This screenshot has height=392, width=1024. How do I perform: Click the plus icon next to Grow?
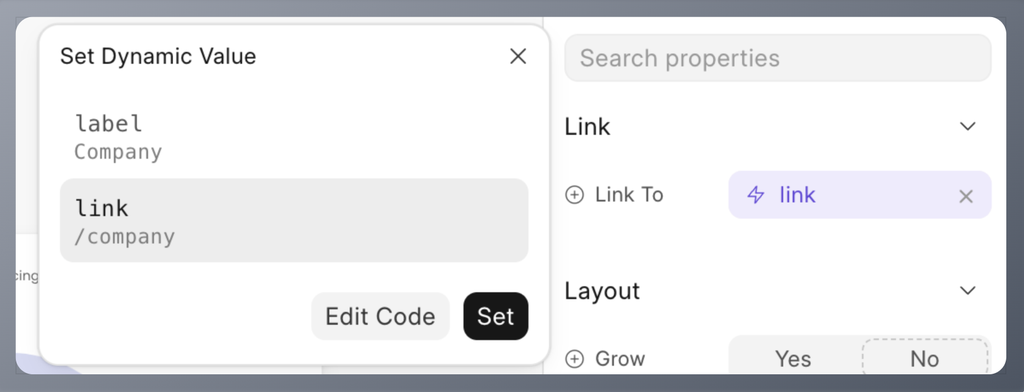point(574,359)
